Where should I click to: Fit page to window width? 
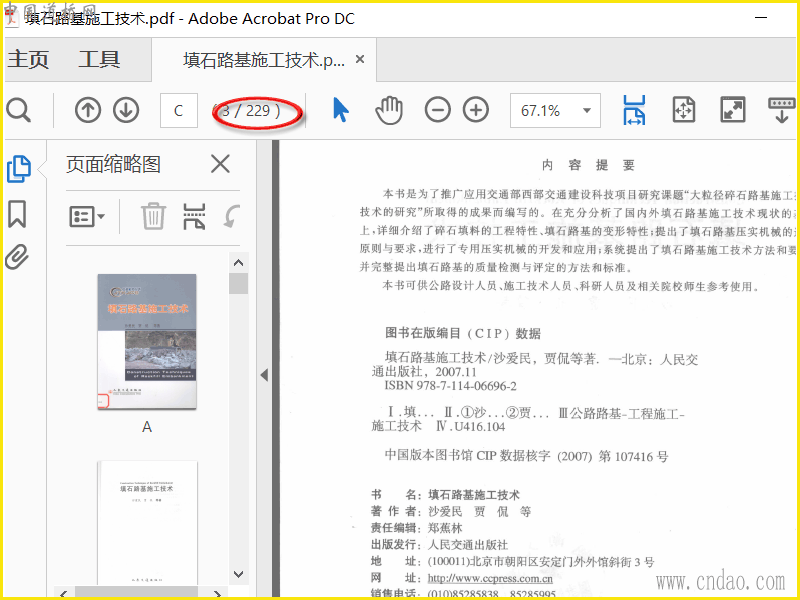point(634,110)
